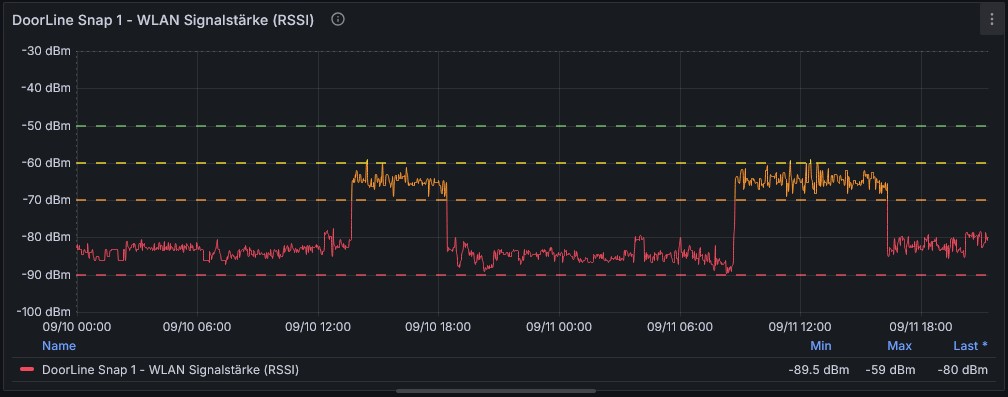Viewport: 1008px width, 397px height.
Task: Click the 09/11 00:00 time axis label
Action: pyautogui.click(x=559, y=326)
